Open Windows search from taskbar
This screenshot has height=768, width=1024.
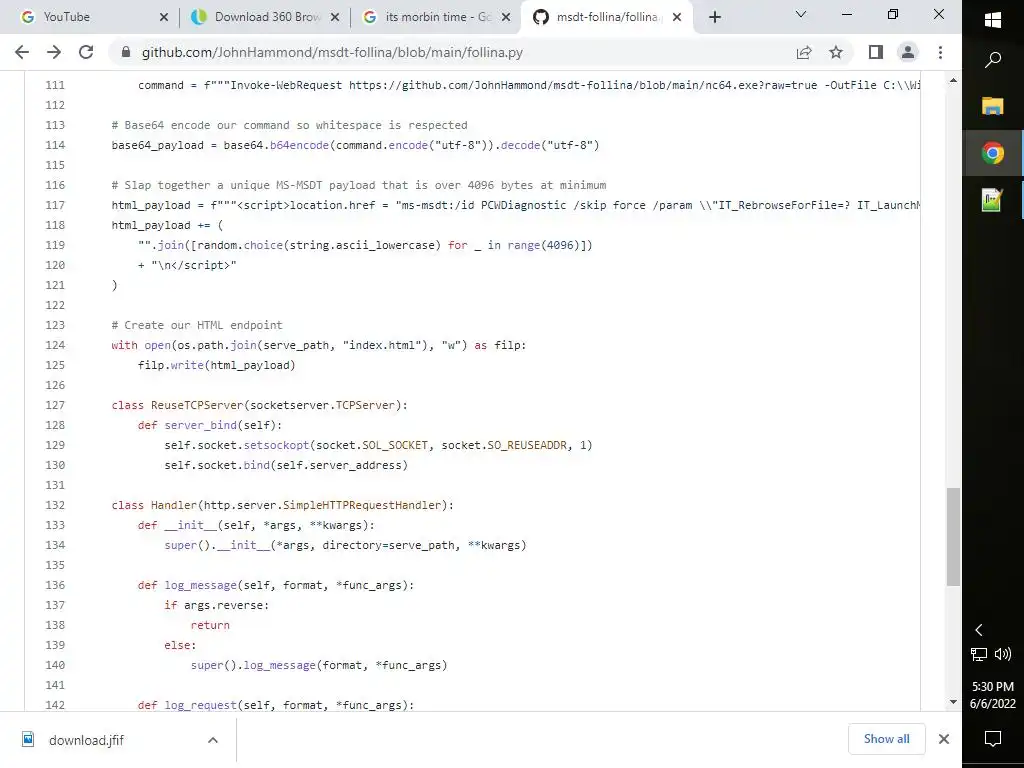click(993, 60)
